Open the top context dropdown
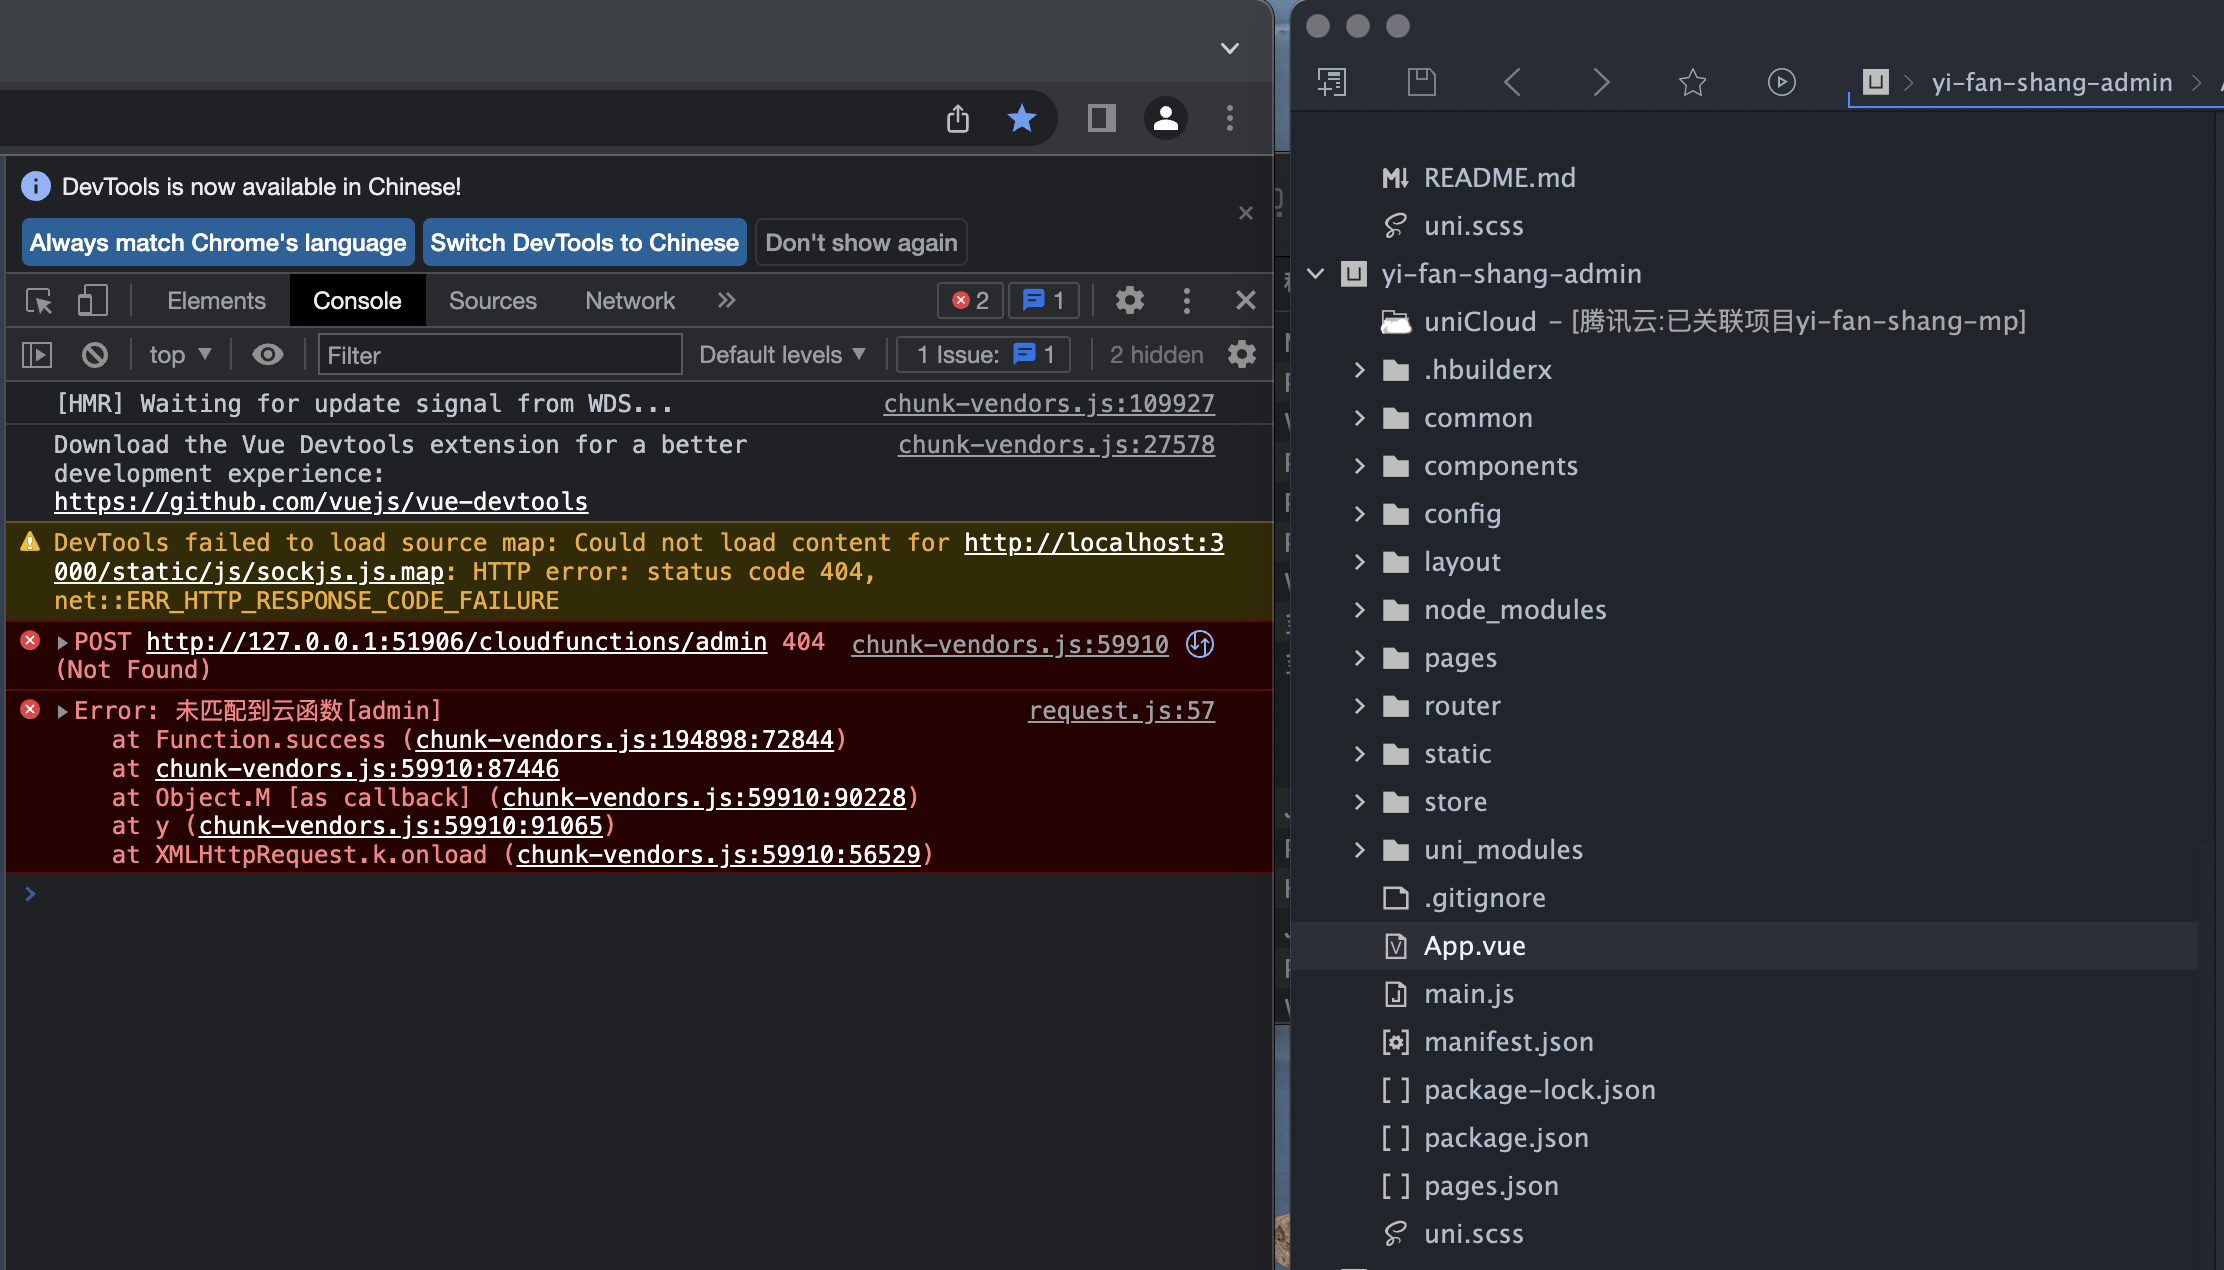2224x1270 pixels. [x=180, y=355]
